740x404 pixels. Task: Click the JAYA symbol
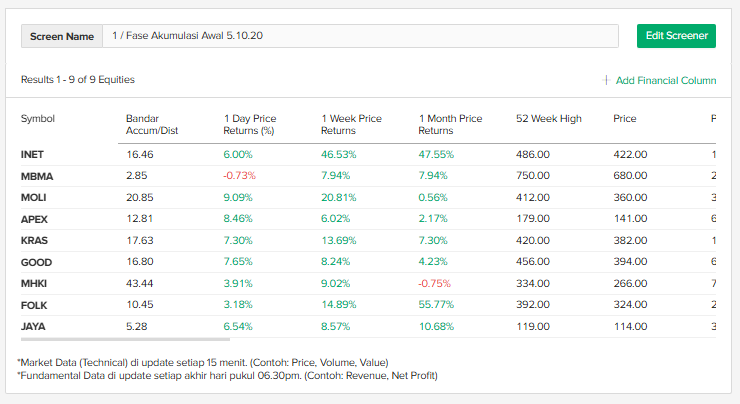coord(34,327)
